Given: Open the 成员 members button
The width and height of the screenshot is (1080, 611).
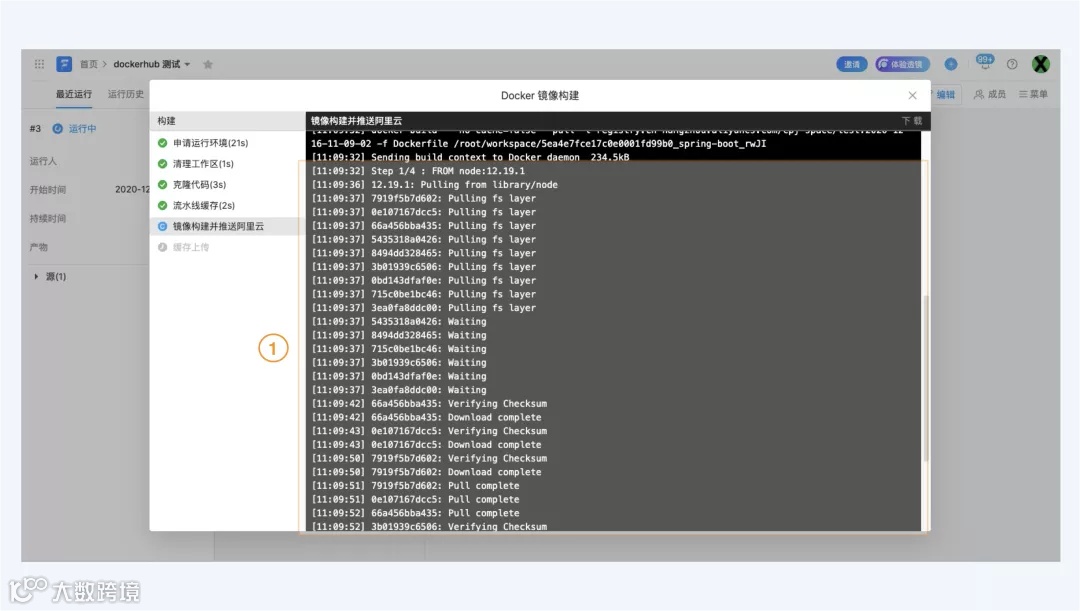Looking at the screenshot, I should (x=990, y=94).
